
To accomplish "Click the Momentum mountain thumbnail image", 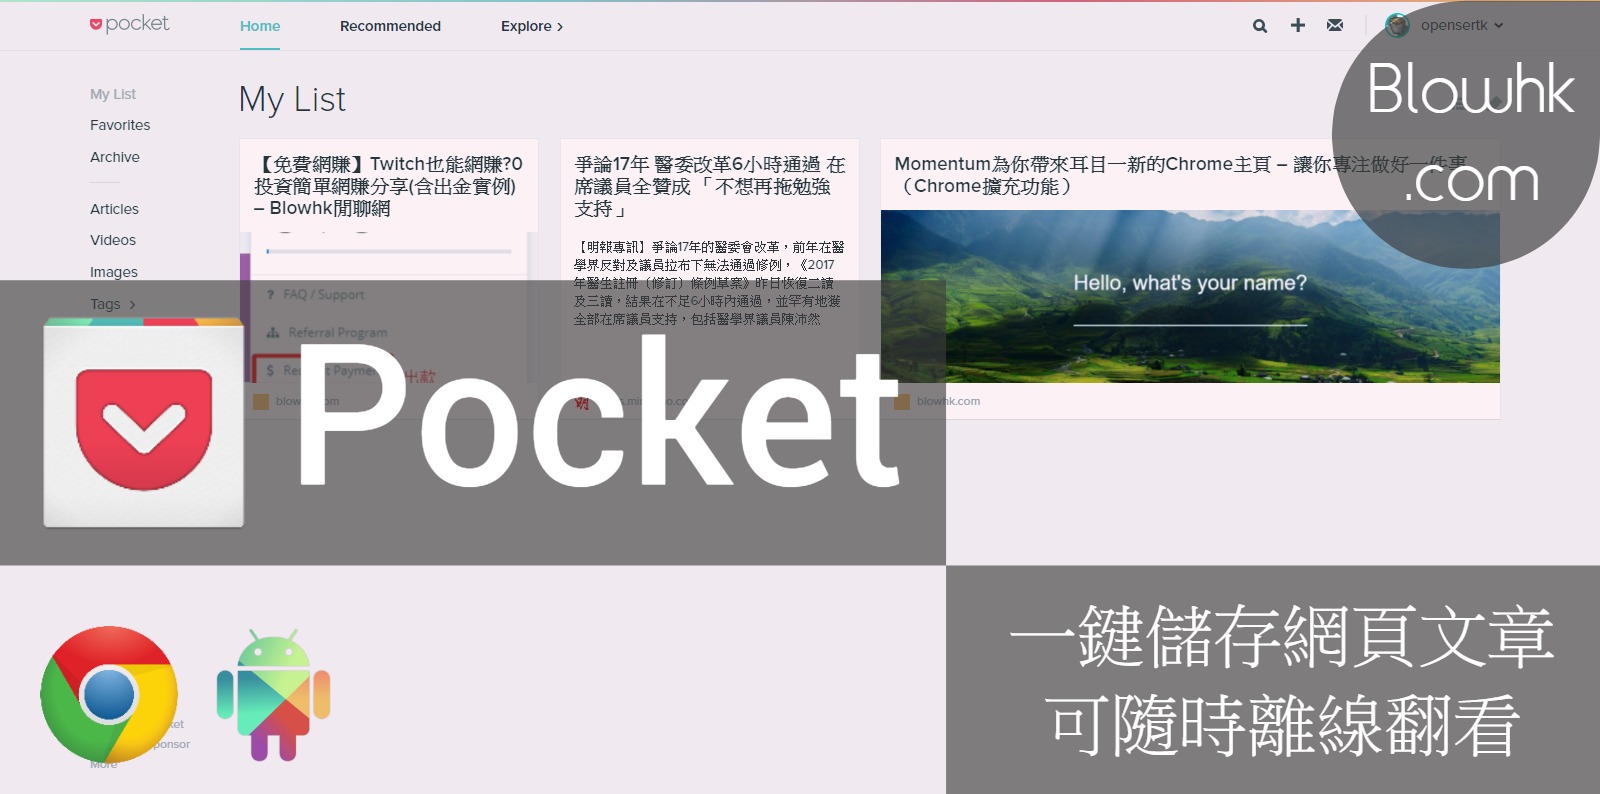I will [1190, 296].
